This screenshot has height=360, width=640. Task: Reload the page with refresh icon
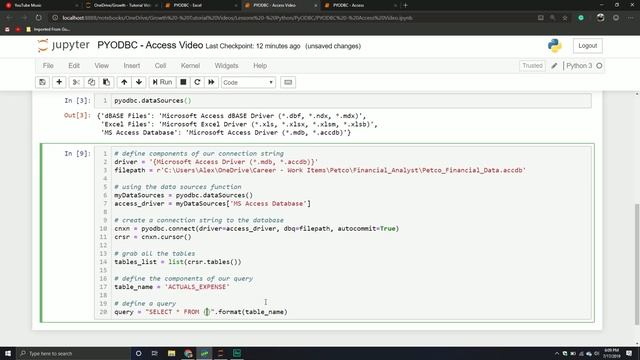tap(38, 18)
